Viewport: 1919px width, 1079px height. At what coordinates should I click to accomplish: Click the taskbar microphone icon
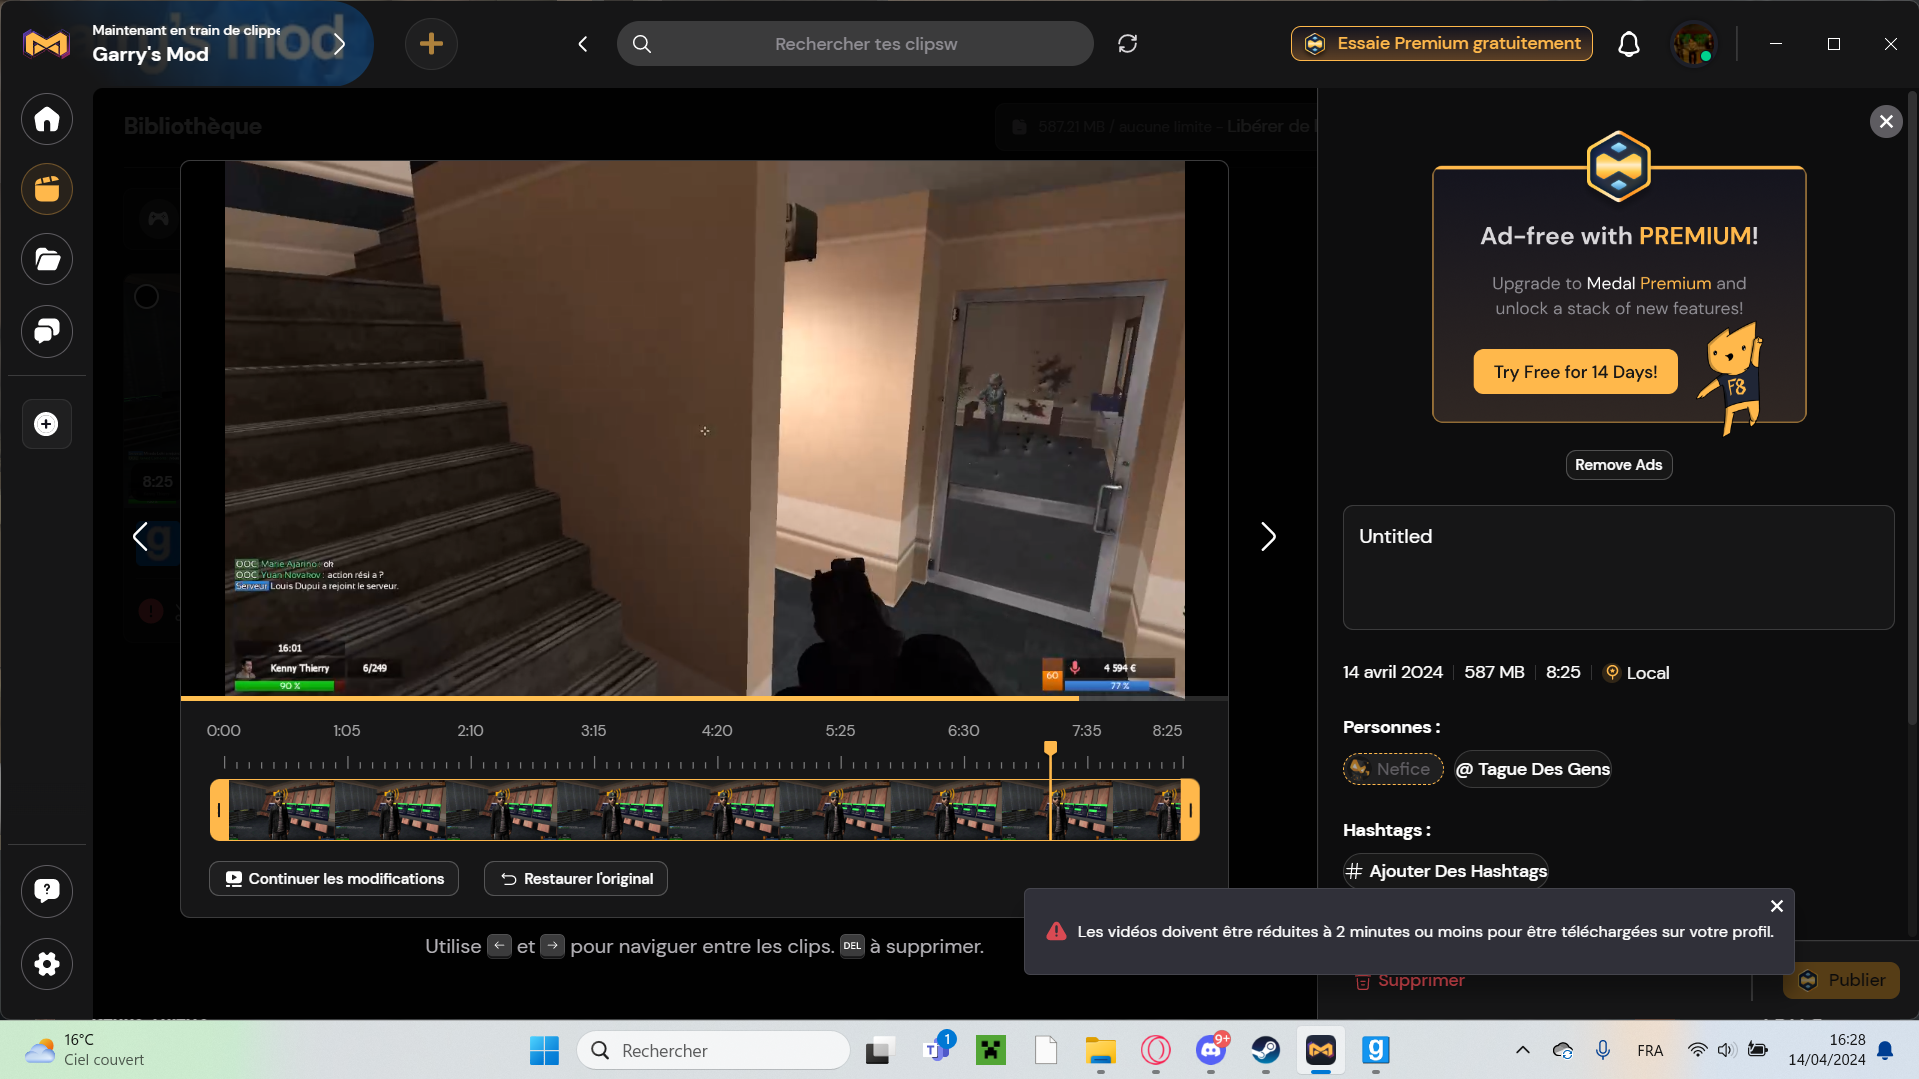pos(1603,1051)
